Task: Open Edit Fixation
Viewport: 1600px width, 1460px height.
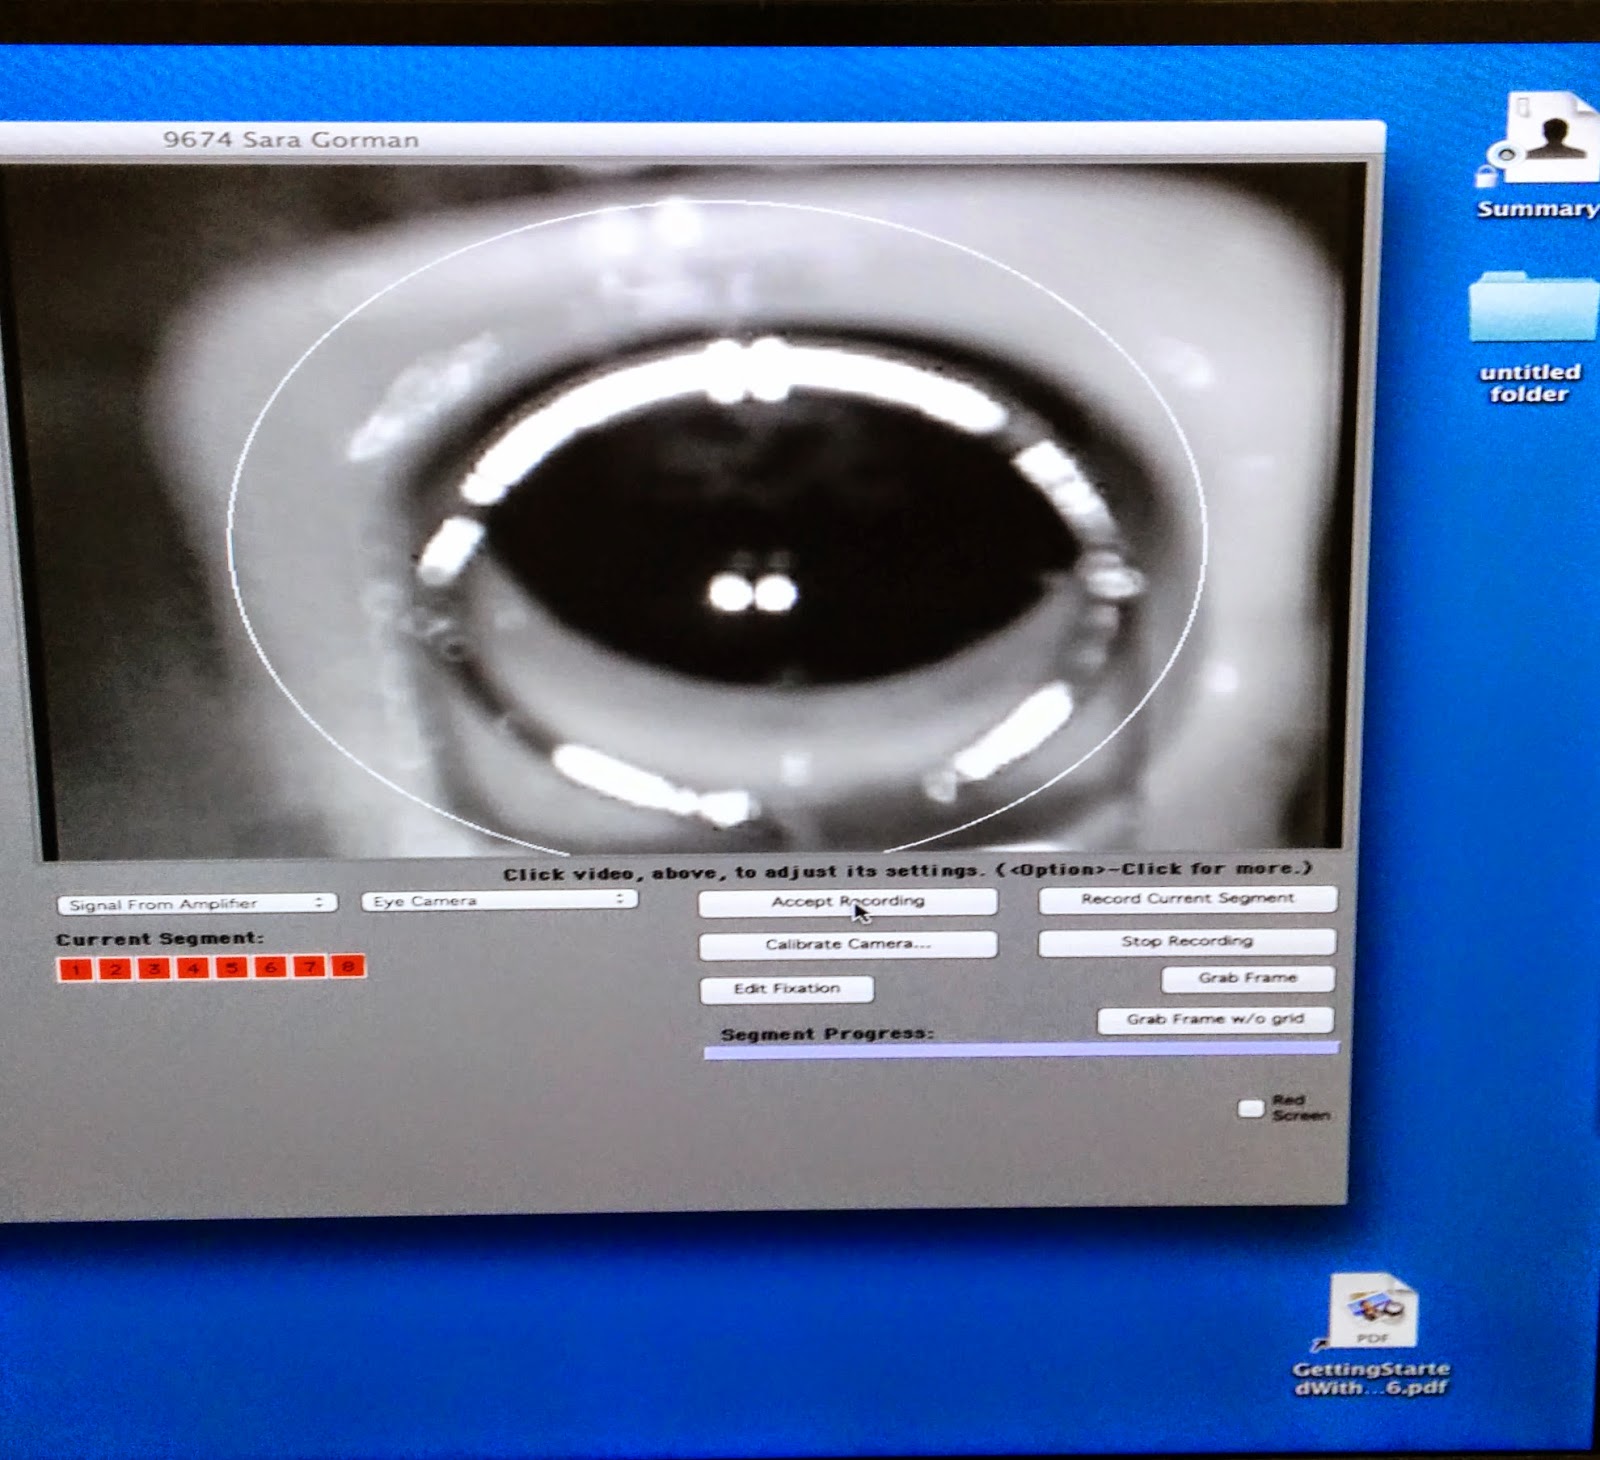Action: point(786,988)
